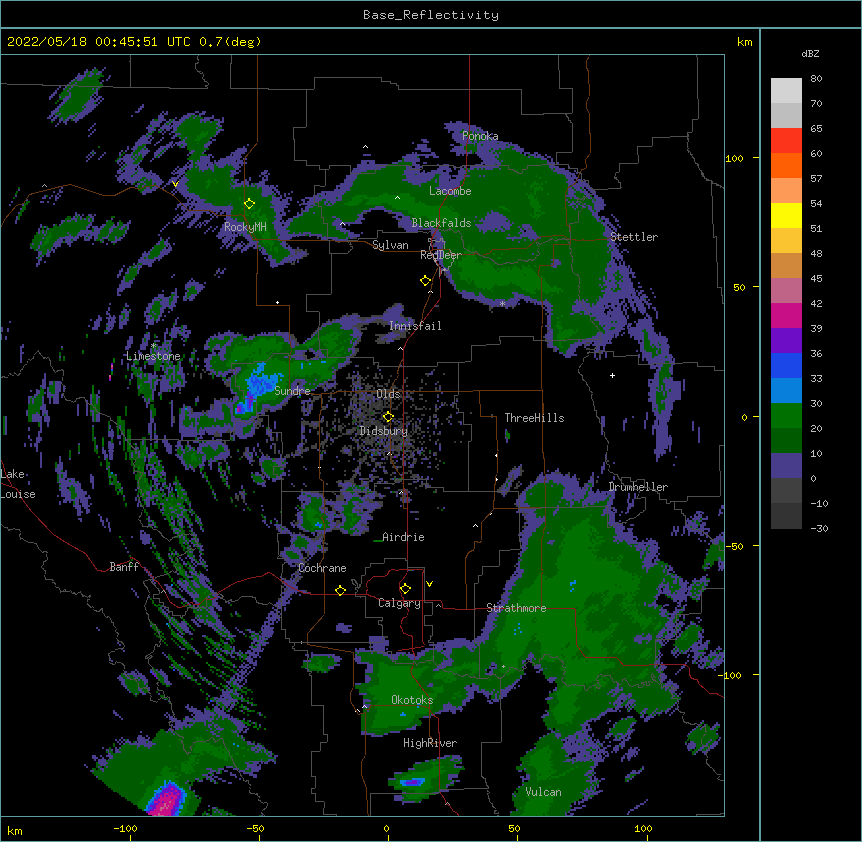This screenshot has height=842, width=862.
Task: Click the Calgary city label
Action: click(399, 603)
